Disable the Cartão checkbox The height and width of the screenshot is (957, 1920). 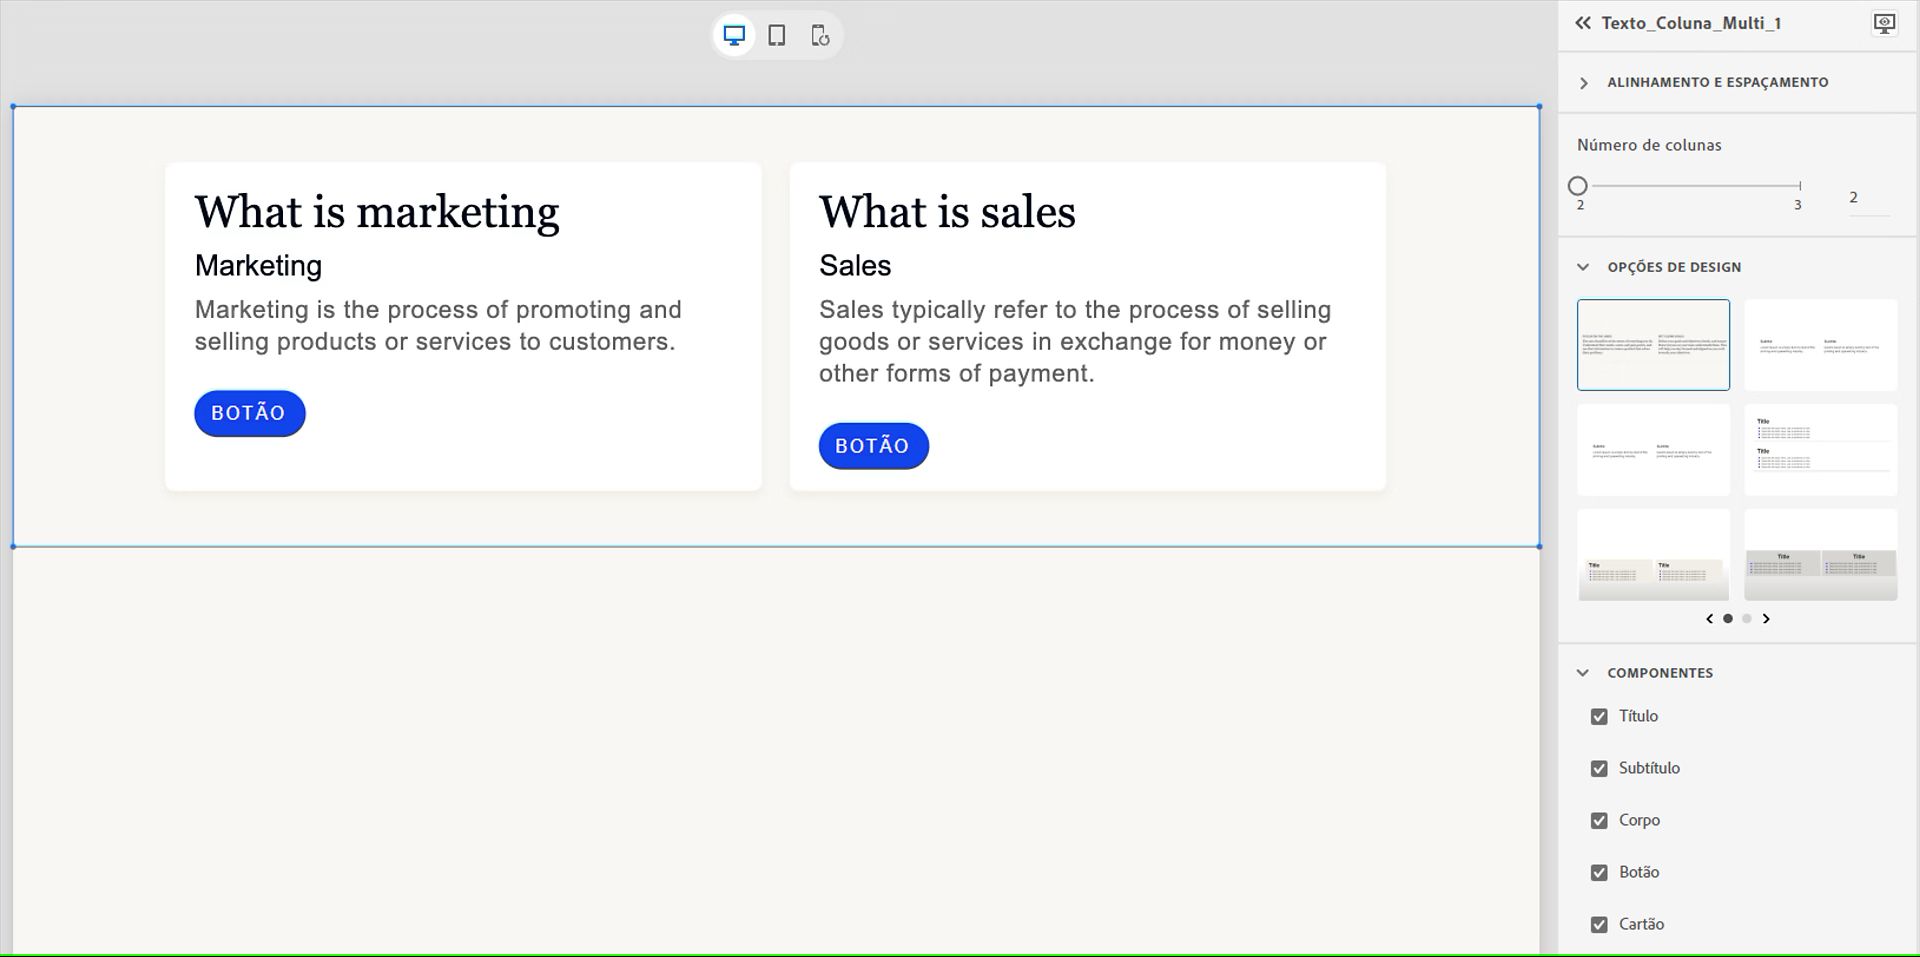click(1599, 925)
